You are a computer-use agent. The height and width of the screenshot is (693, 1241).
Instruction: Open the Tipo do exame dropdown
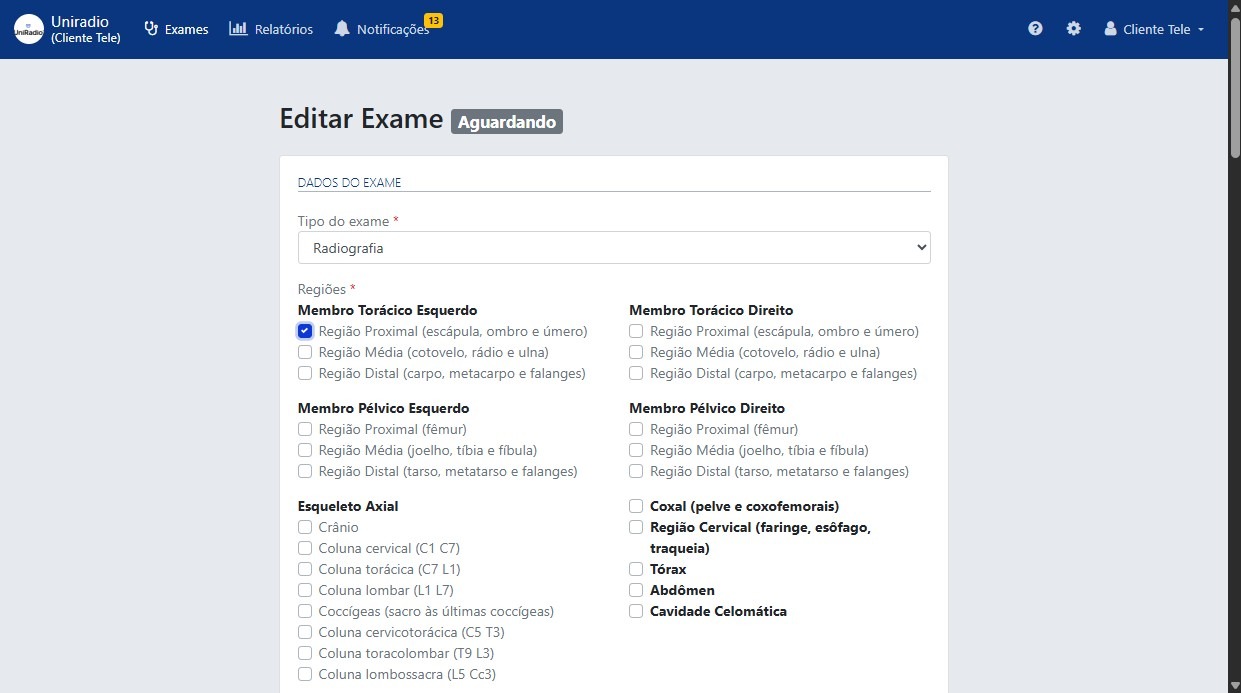[614, 248]
